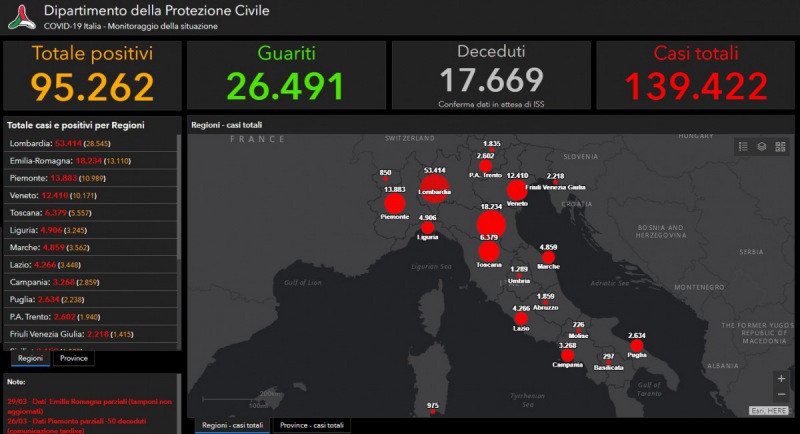Click the Veneto red circle marker
800x434 pixels.
pos(516,190)
